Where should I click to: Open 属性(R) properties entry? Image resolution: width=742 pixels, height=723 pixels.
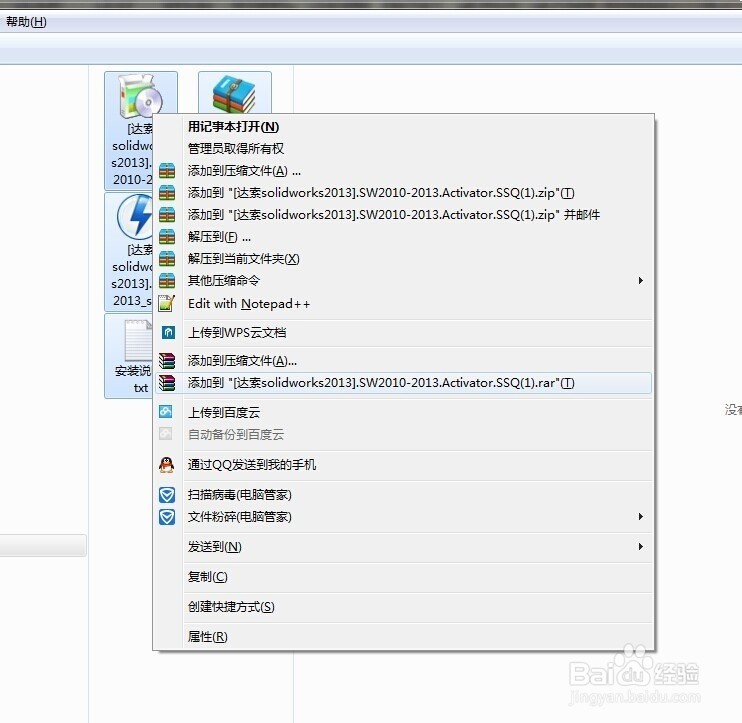click(207, 637)
